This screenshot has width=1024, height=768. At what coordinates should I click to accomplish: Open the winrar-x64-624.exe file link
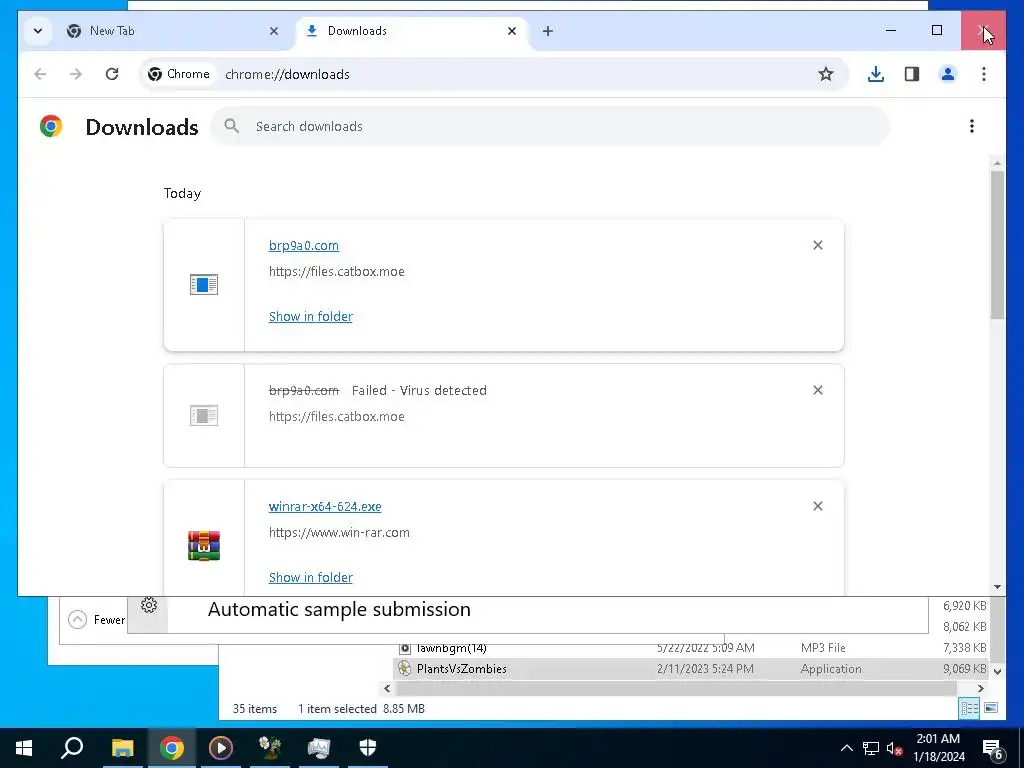pos(325,506)
